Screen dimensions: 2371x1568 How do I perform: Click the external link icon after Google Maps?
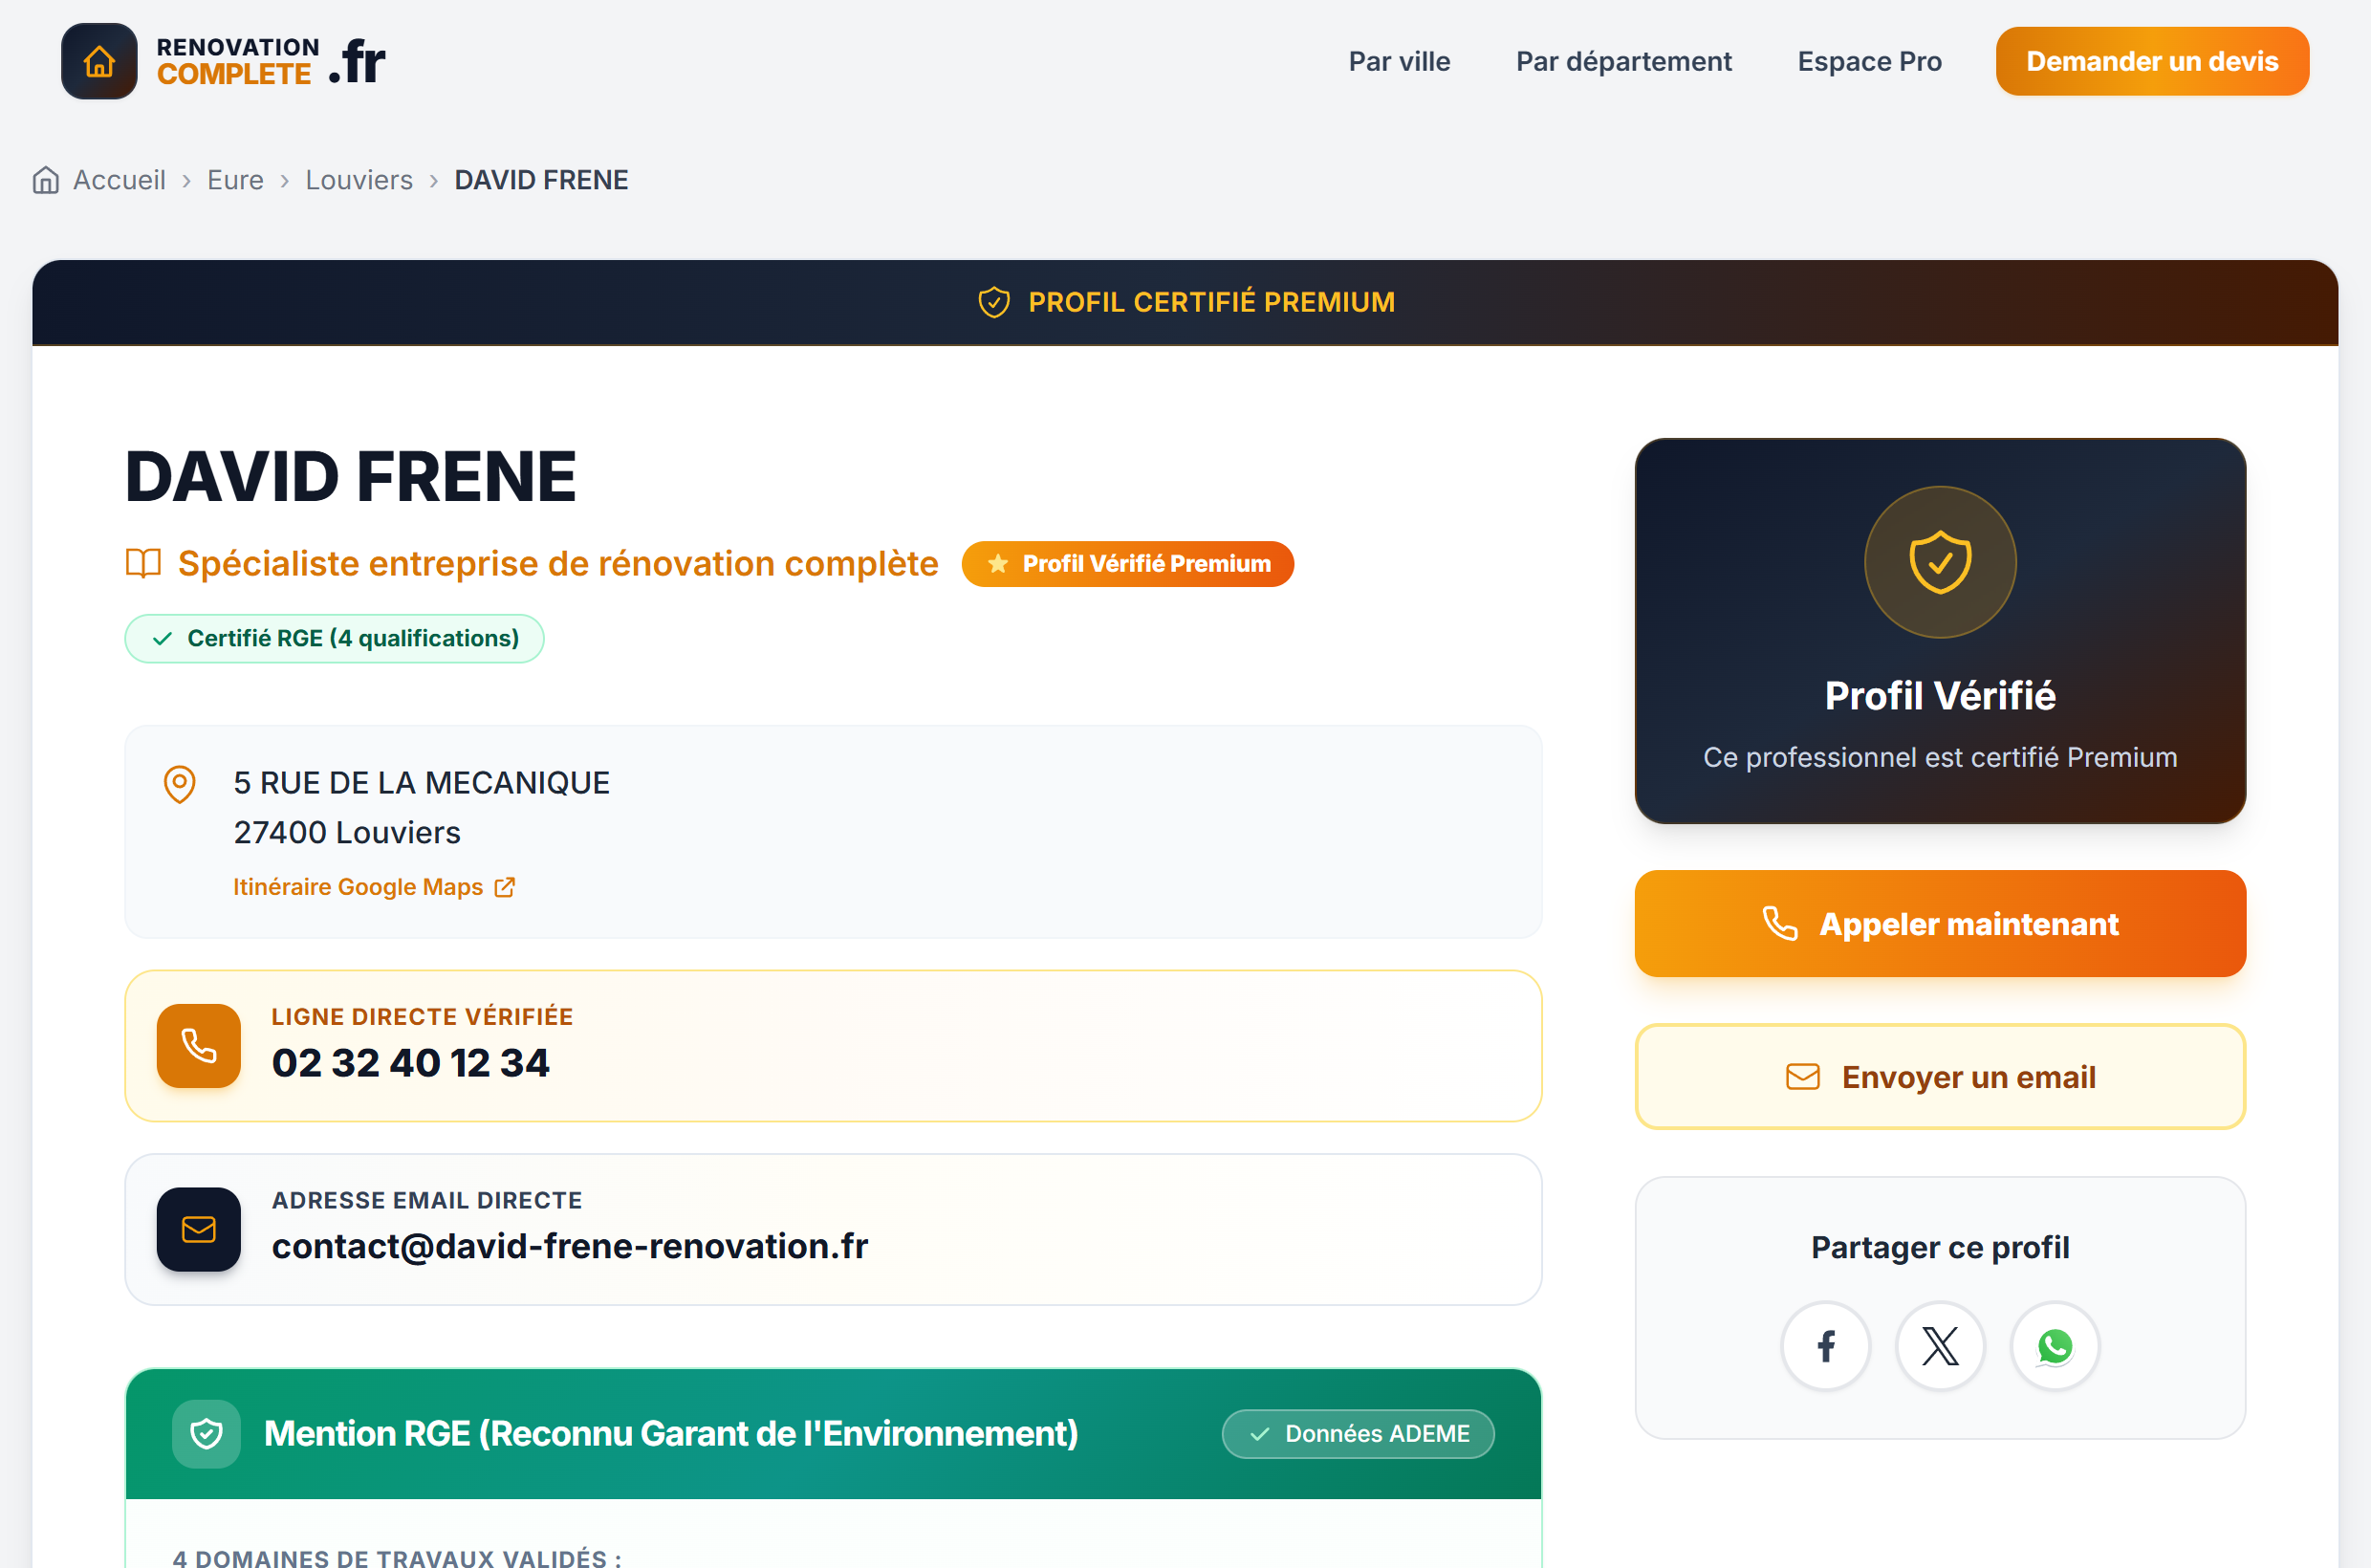[505, 887]
